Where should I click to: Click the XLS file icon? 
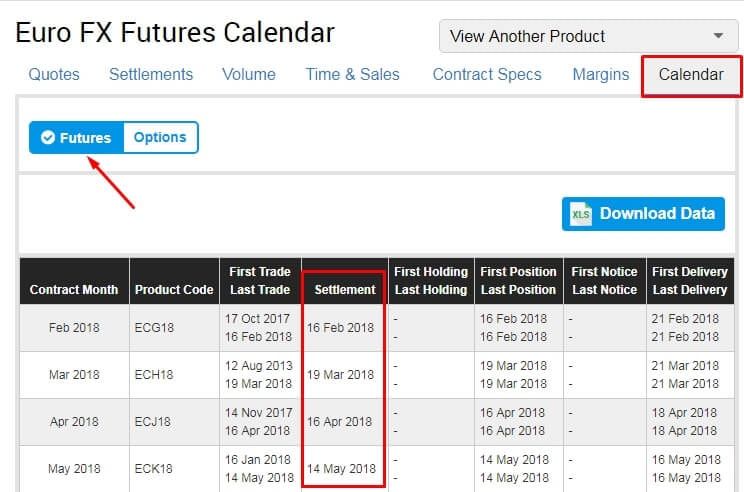coord(581,214)
